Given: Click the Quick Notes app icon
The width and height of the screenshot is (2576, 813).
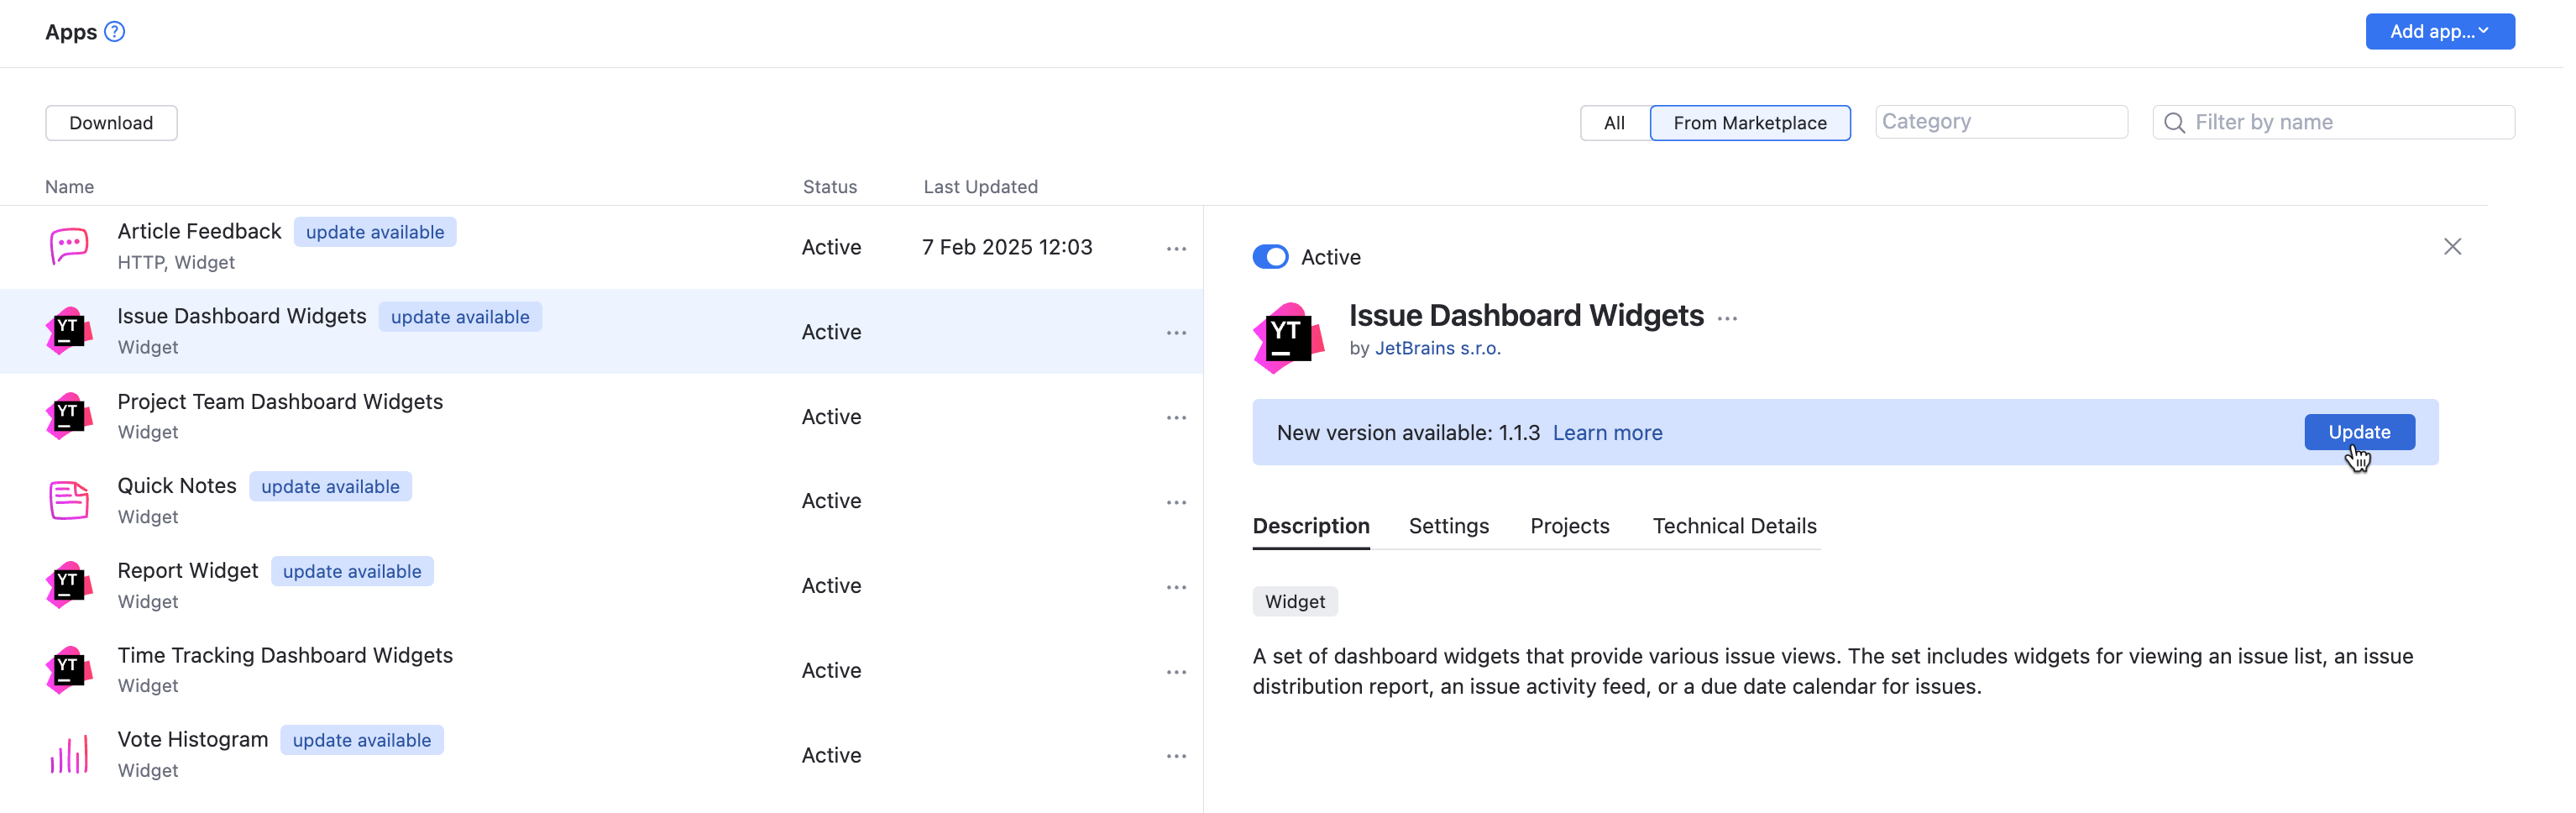Looking at the screenshot, I should point(69,500).
